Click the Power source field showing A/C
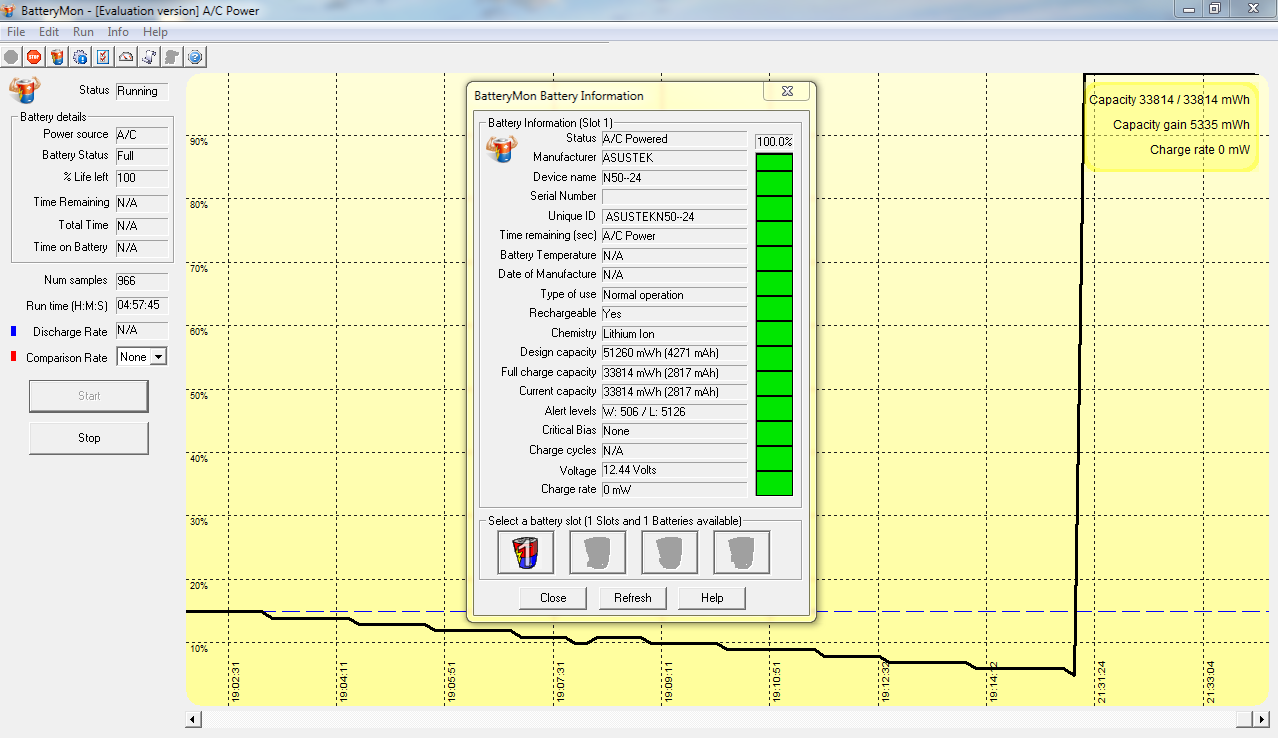 142,134
